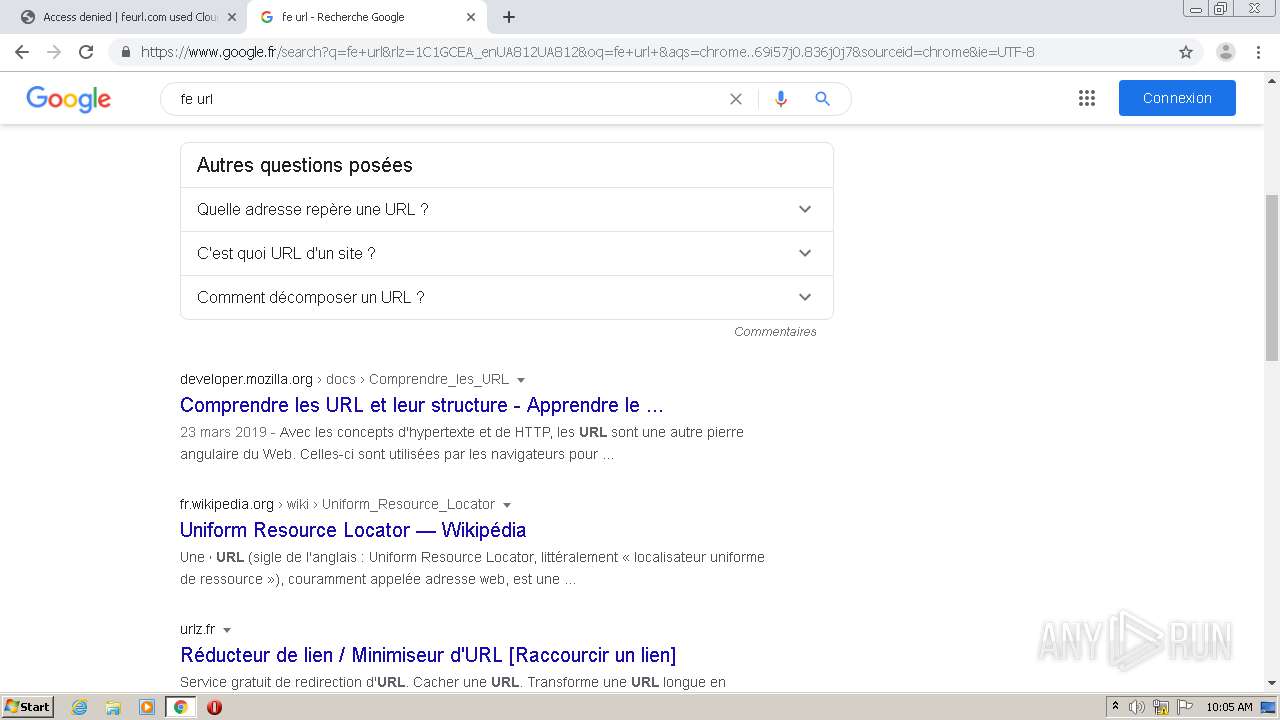Open 'Réducteur de lien / Minimiseur d'URL' result
Image resolution: width=1280 pixels, height=720 pixels.
(x=428, y=655)
